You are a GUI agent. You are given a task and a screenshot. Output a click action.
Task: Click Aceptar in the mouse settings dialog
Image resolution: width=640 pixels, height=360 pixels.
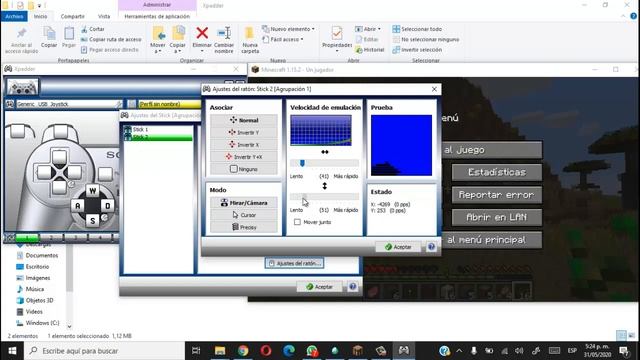tap(398, 247)
